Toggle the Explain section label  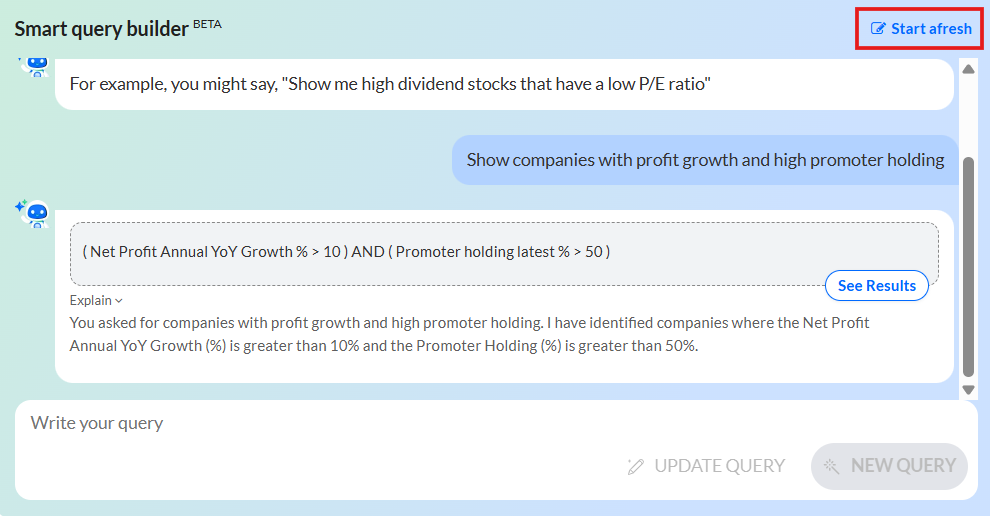coord(90,301)
